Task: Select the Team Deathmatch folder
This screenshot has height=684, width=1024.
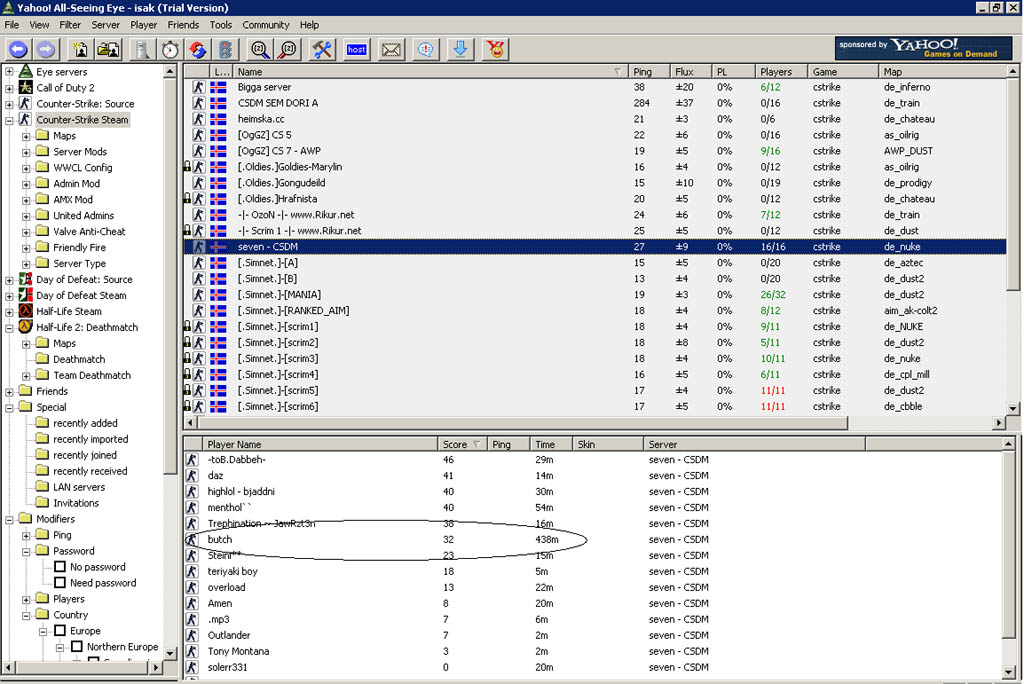Action: 84,375
